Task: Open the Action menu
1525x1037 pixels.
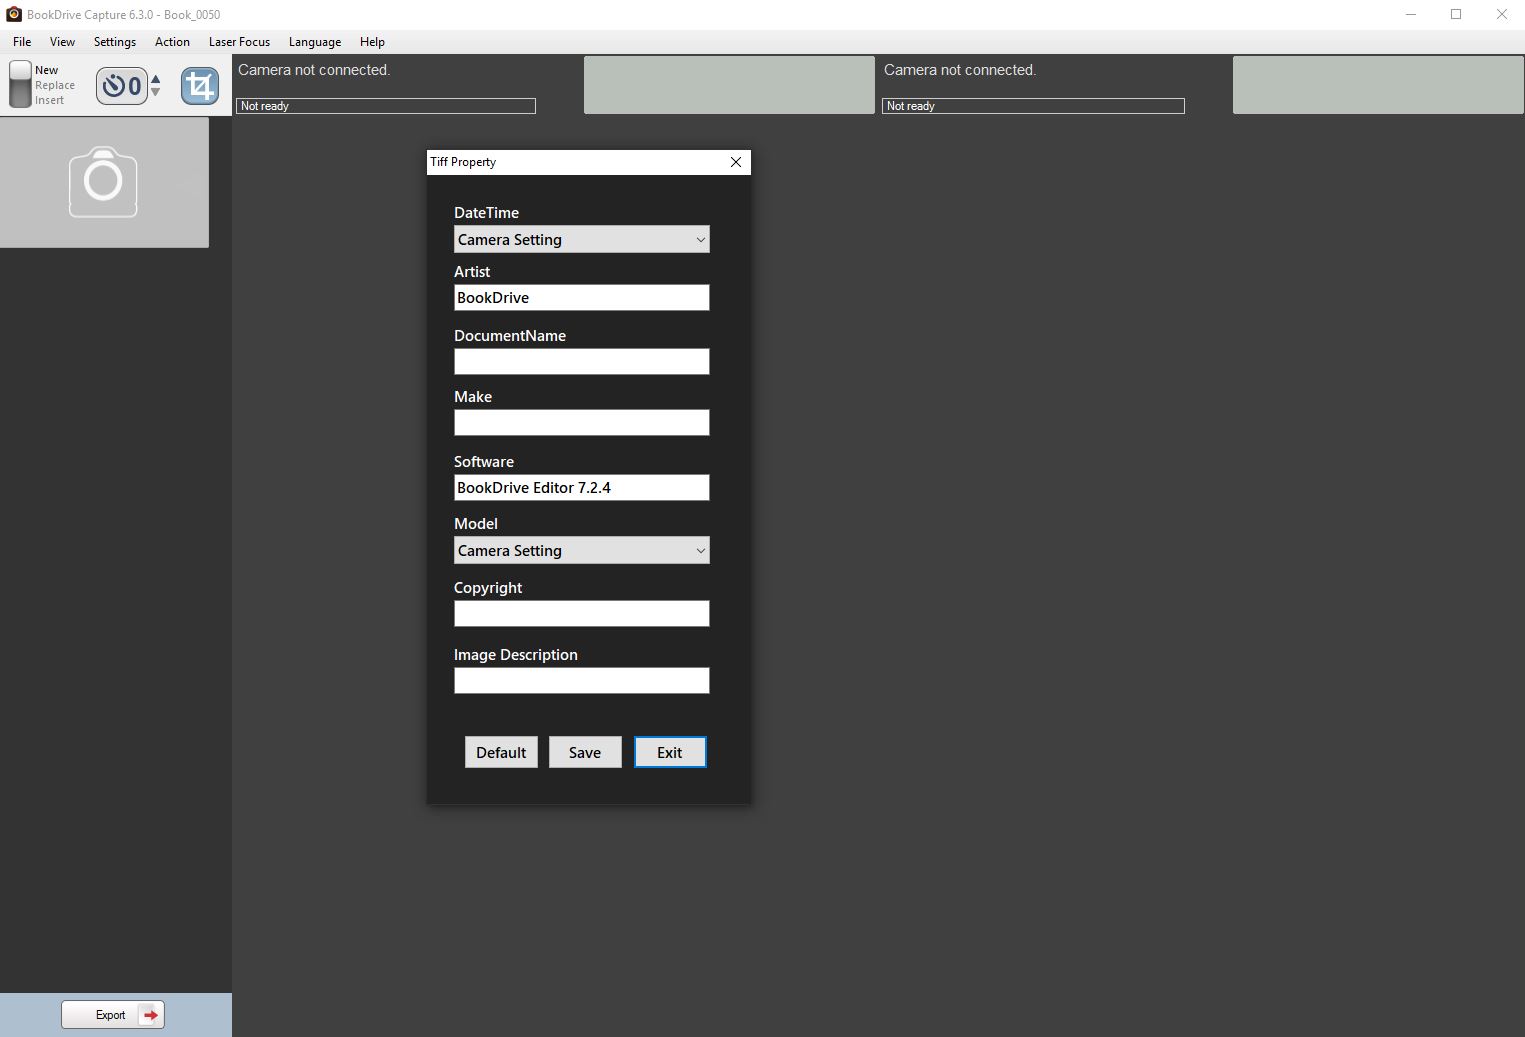Action: pyautogui.click(x=172, y=42)
